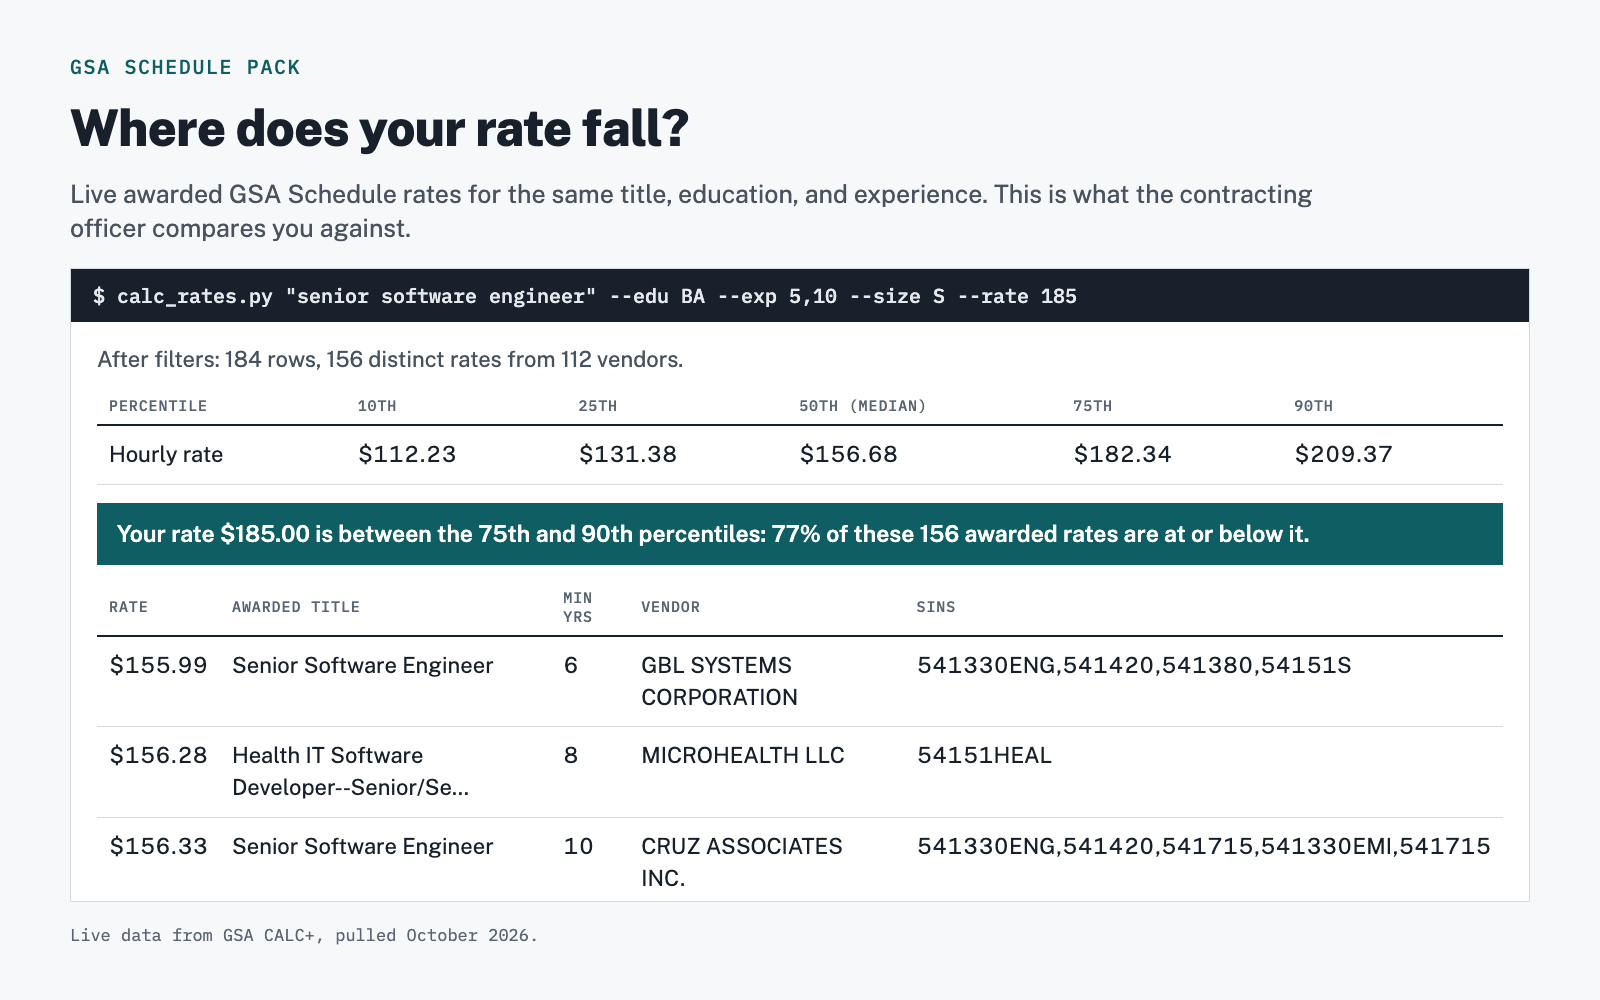This screenshot has height=1000, width=1600.
Task: Click the 'SINS' column header
Action: [936, 607]
